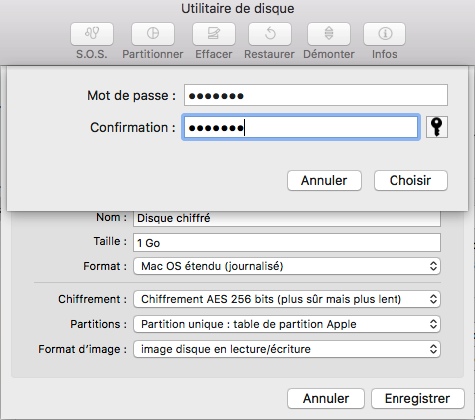Open the Format d'image dropdown
The width and height of the screenshot is (475, 420).
287,349
